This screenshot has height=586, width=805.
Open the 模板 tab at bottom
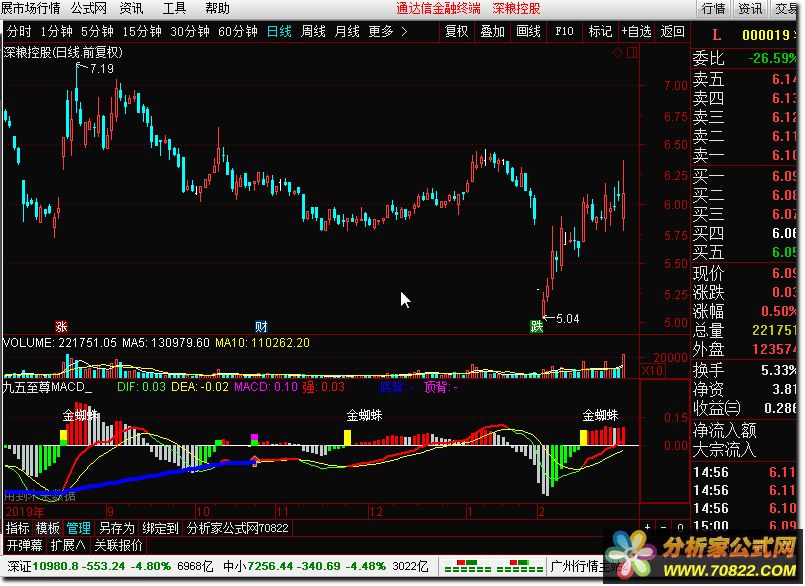click(48, 528)
